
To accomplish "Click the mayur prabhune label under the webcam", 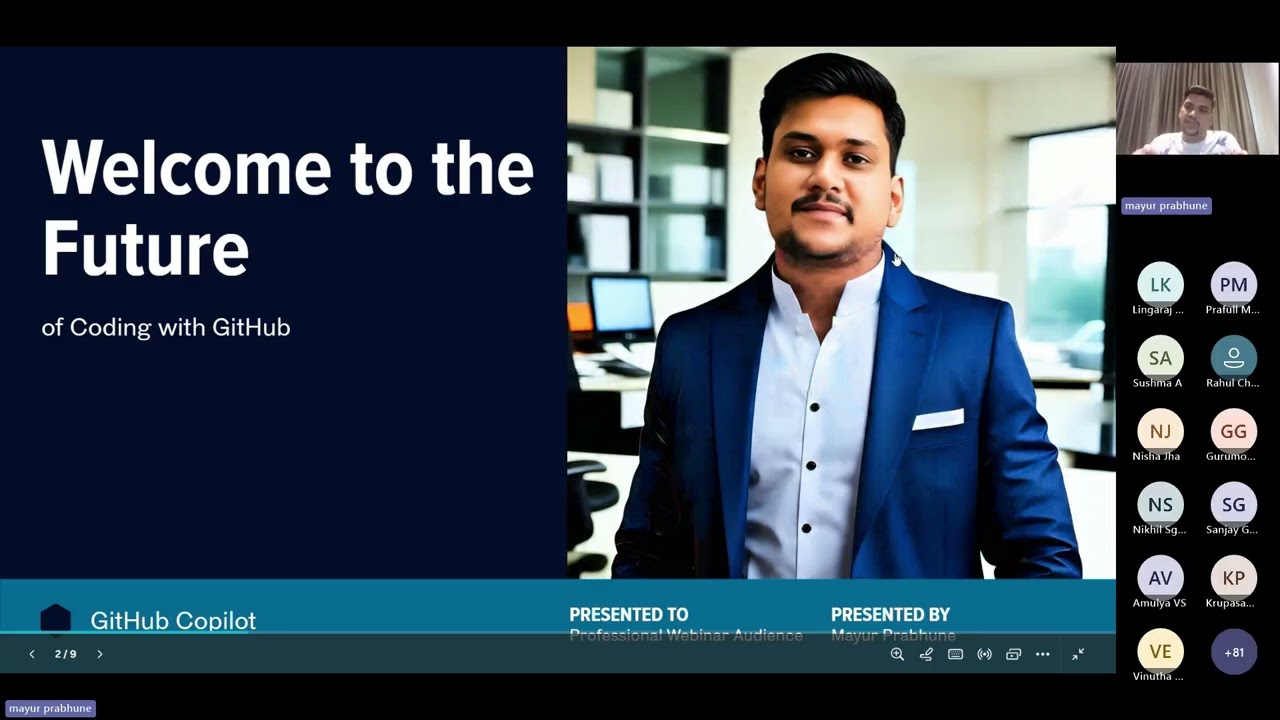I will pos(1166,206).
